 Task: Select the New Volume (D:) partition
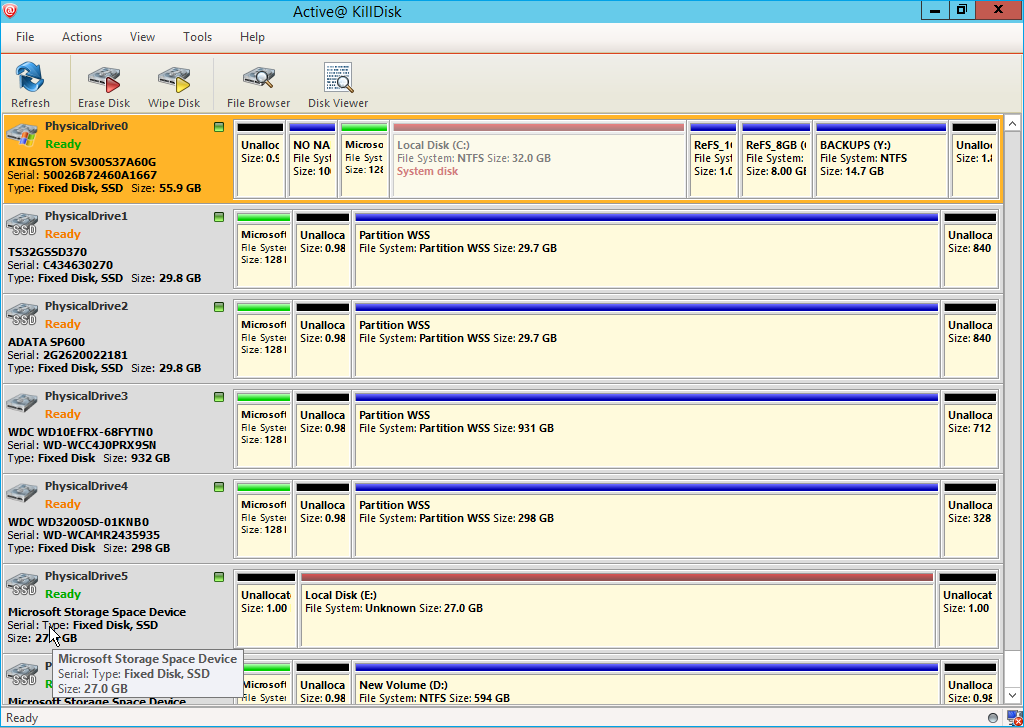646,692
